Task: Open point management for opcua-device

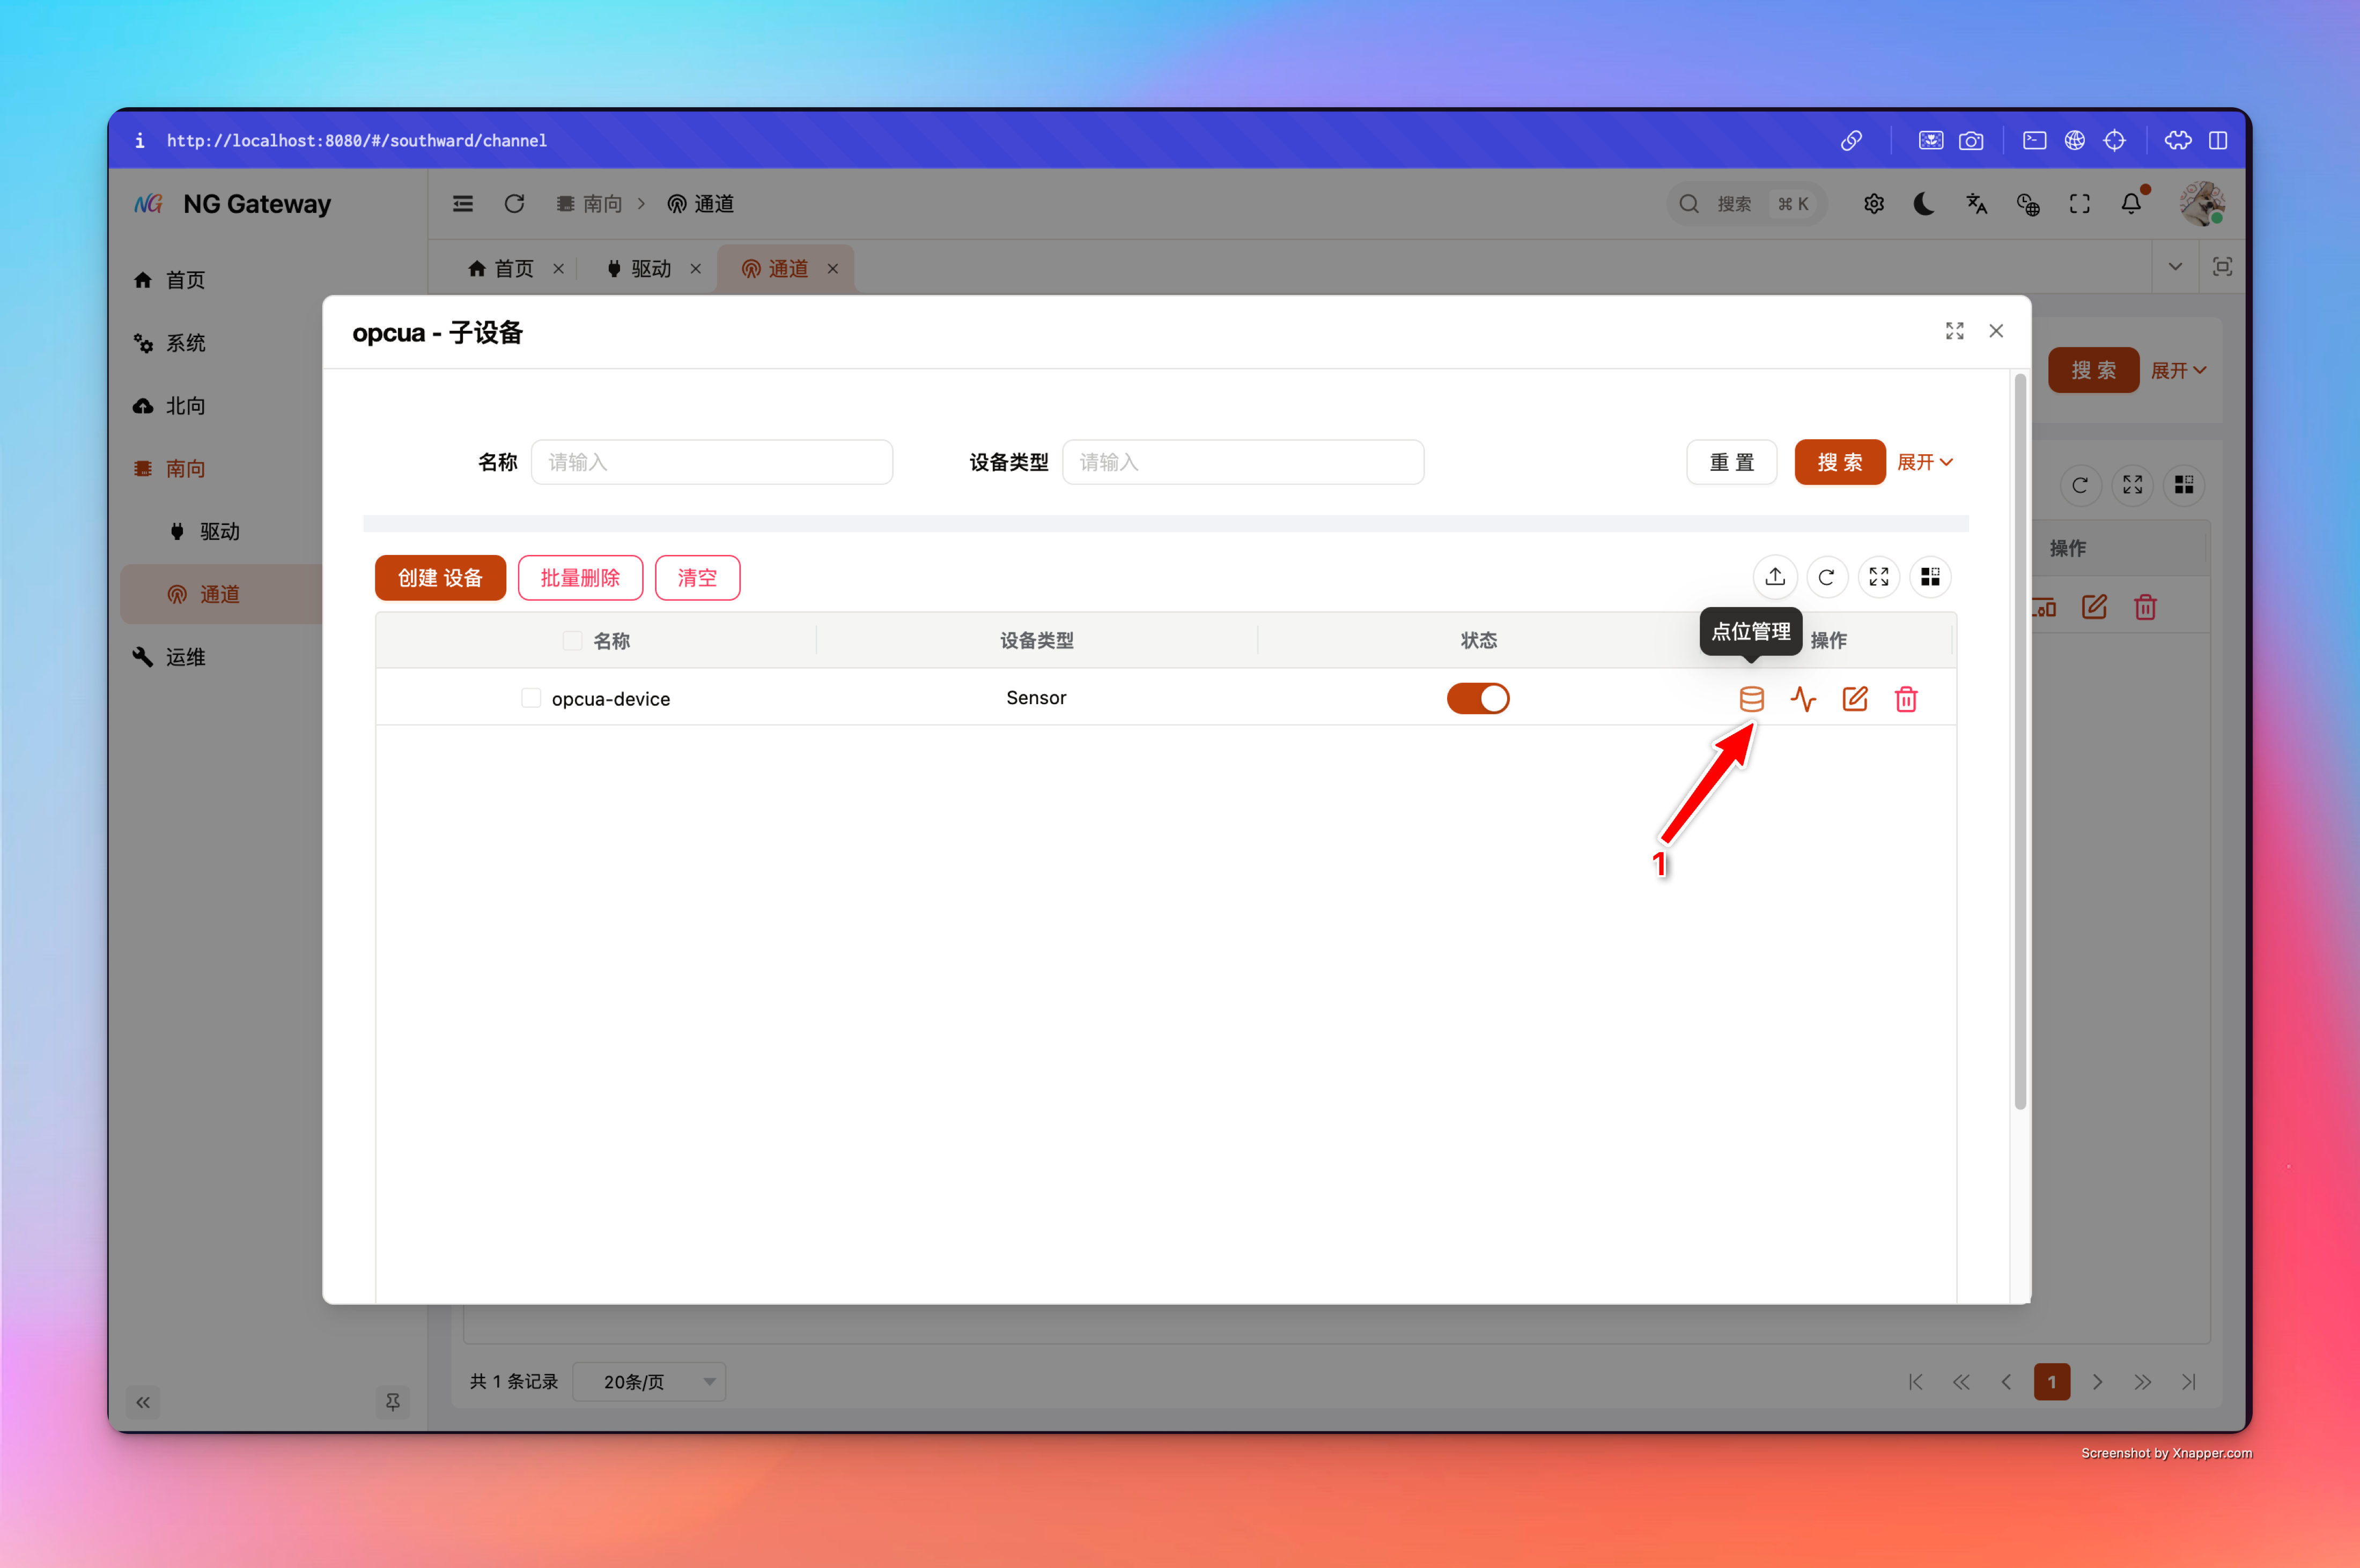Action: pyautogui.click(x=1751, y=699)
